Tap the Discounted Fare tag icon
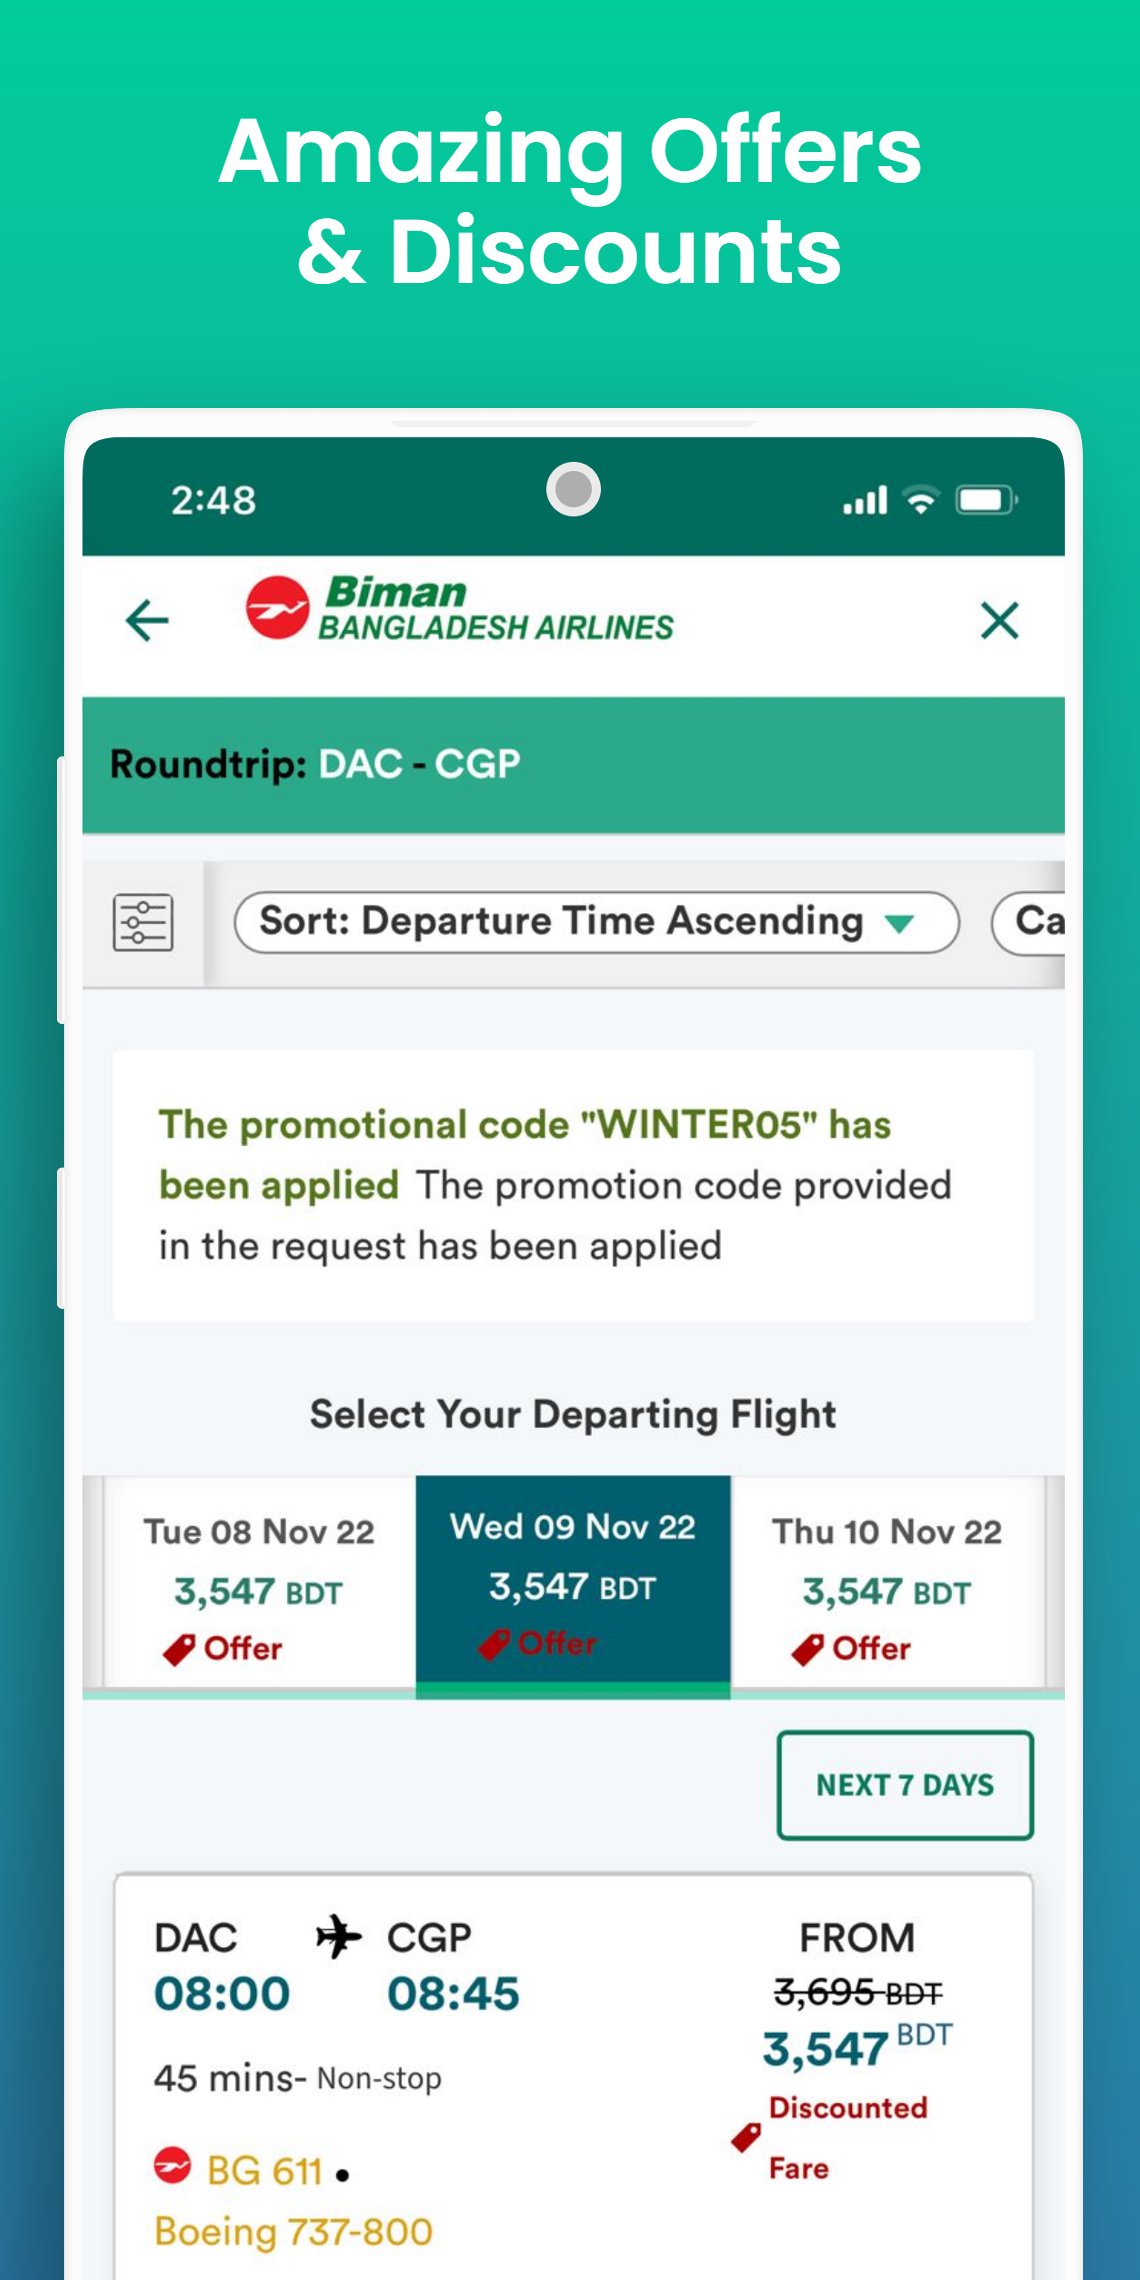This screenshot has width=1140, height=2280. [x=746, y=2137]
